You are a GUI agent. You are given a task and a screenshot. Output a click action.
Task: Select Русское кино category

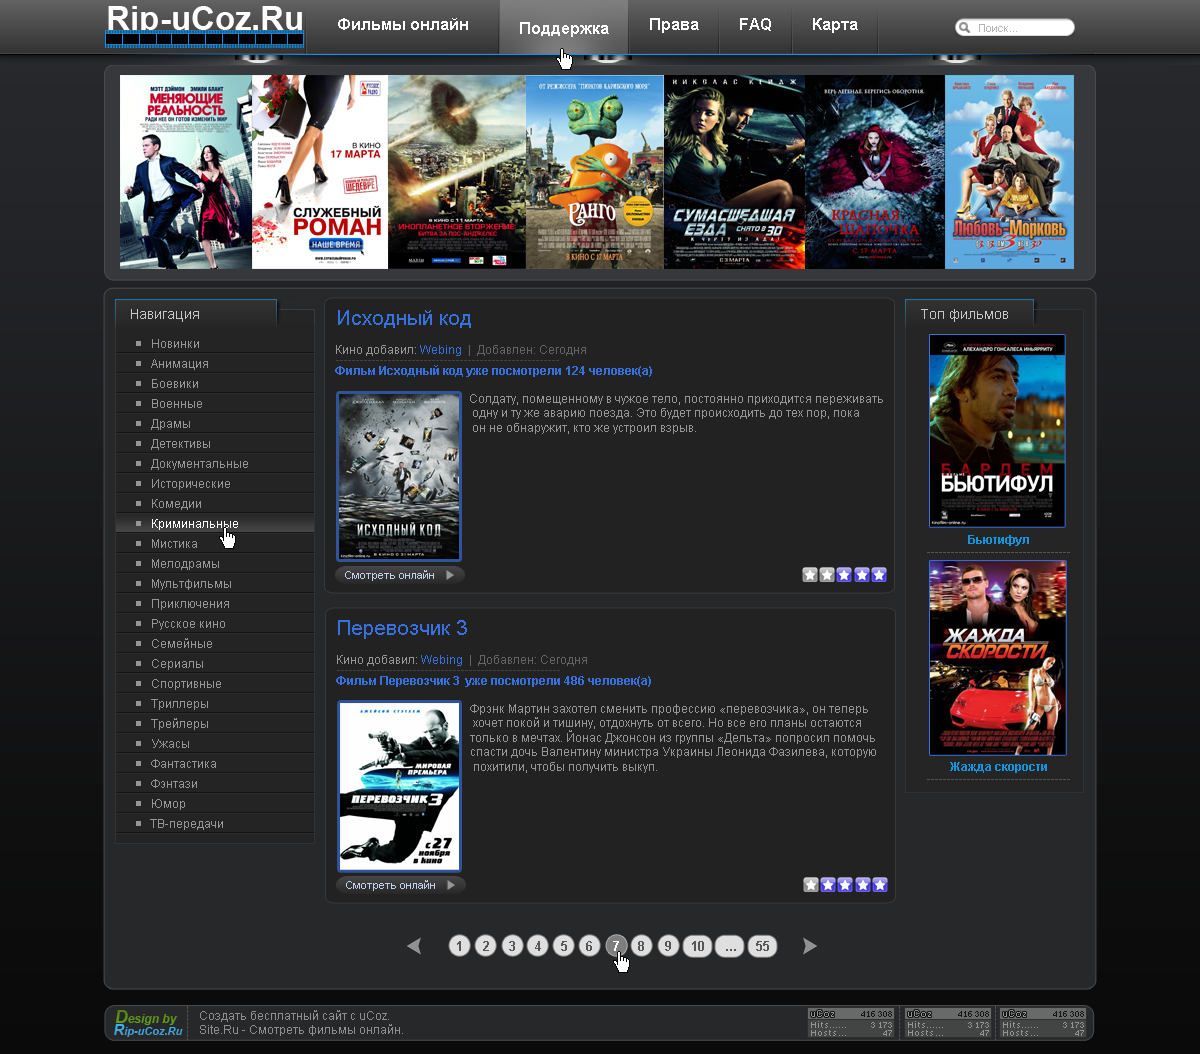pyautogui.click(x=215, y=624)
